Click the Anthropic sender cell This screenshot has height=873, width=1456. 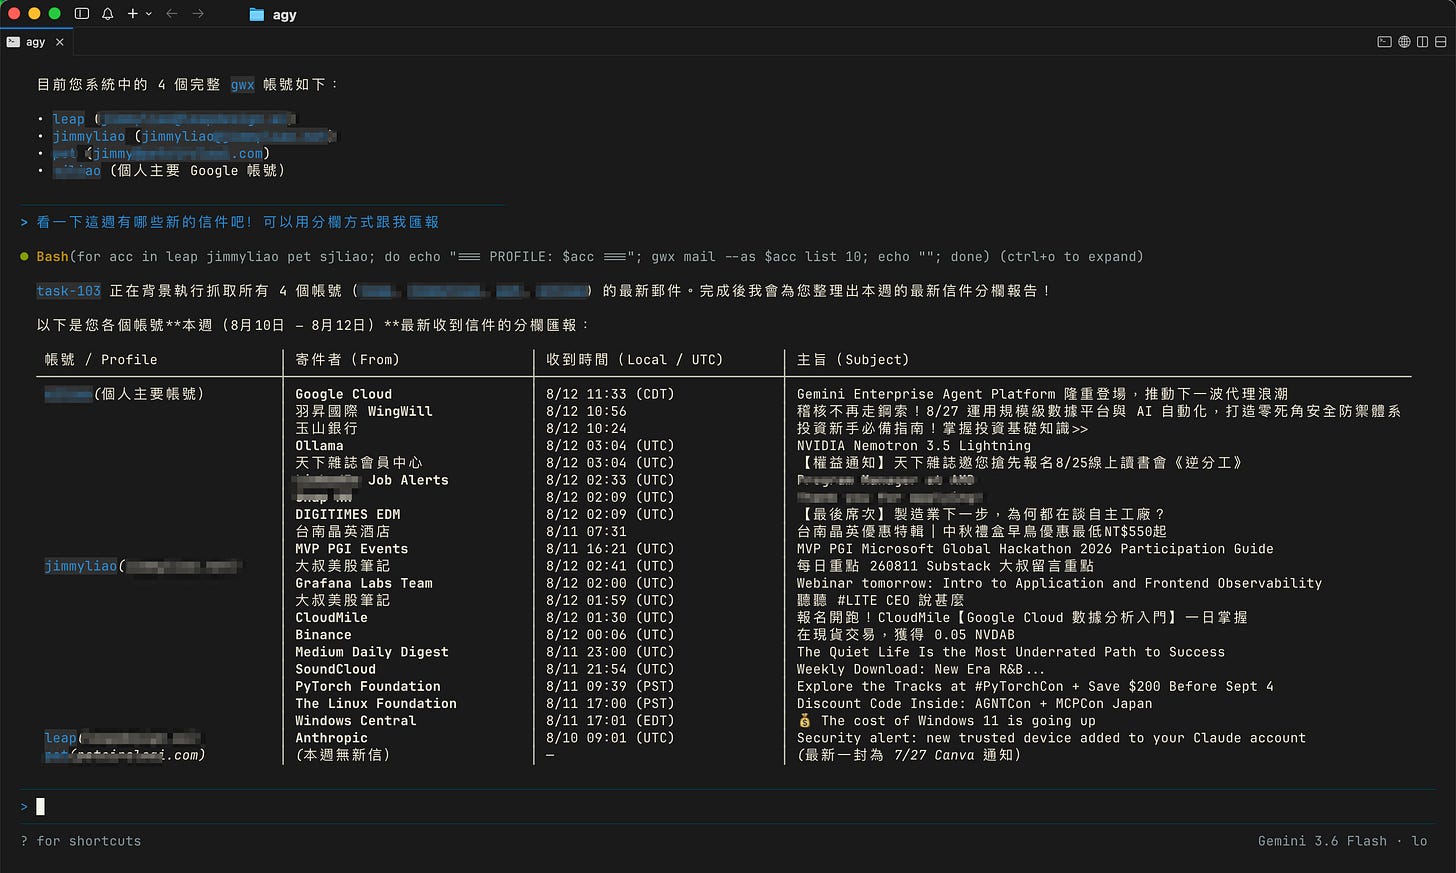click(x=331, y=738)
